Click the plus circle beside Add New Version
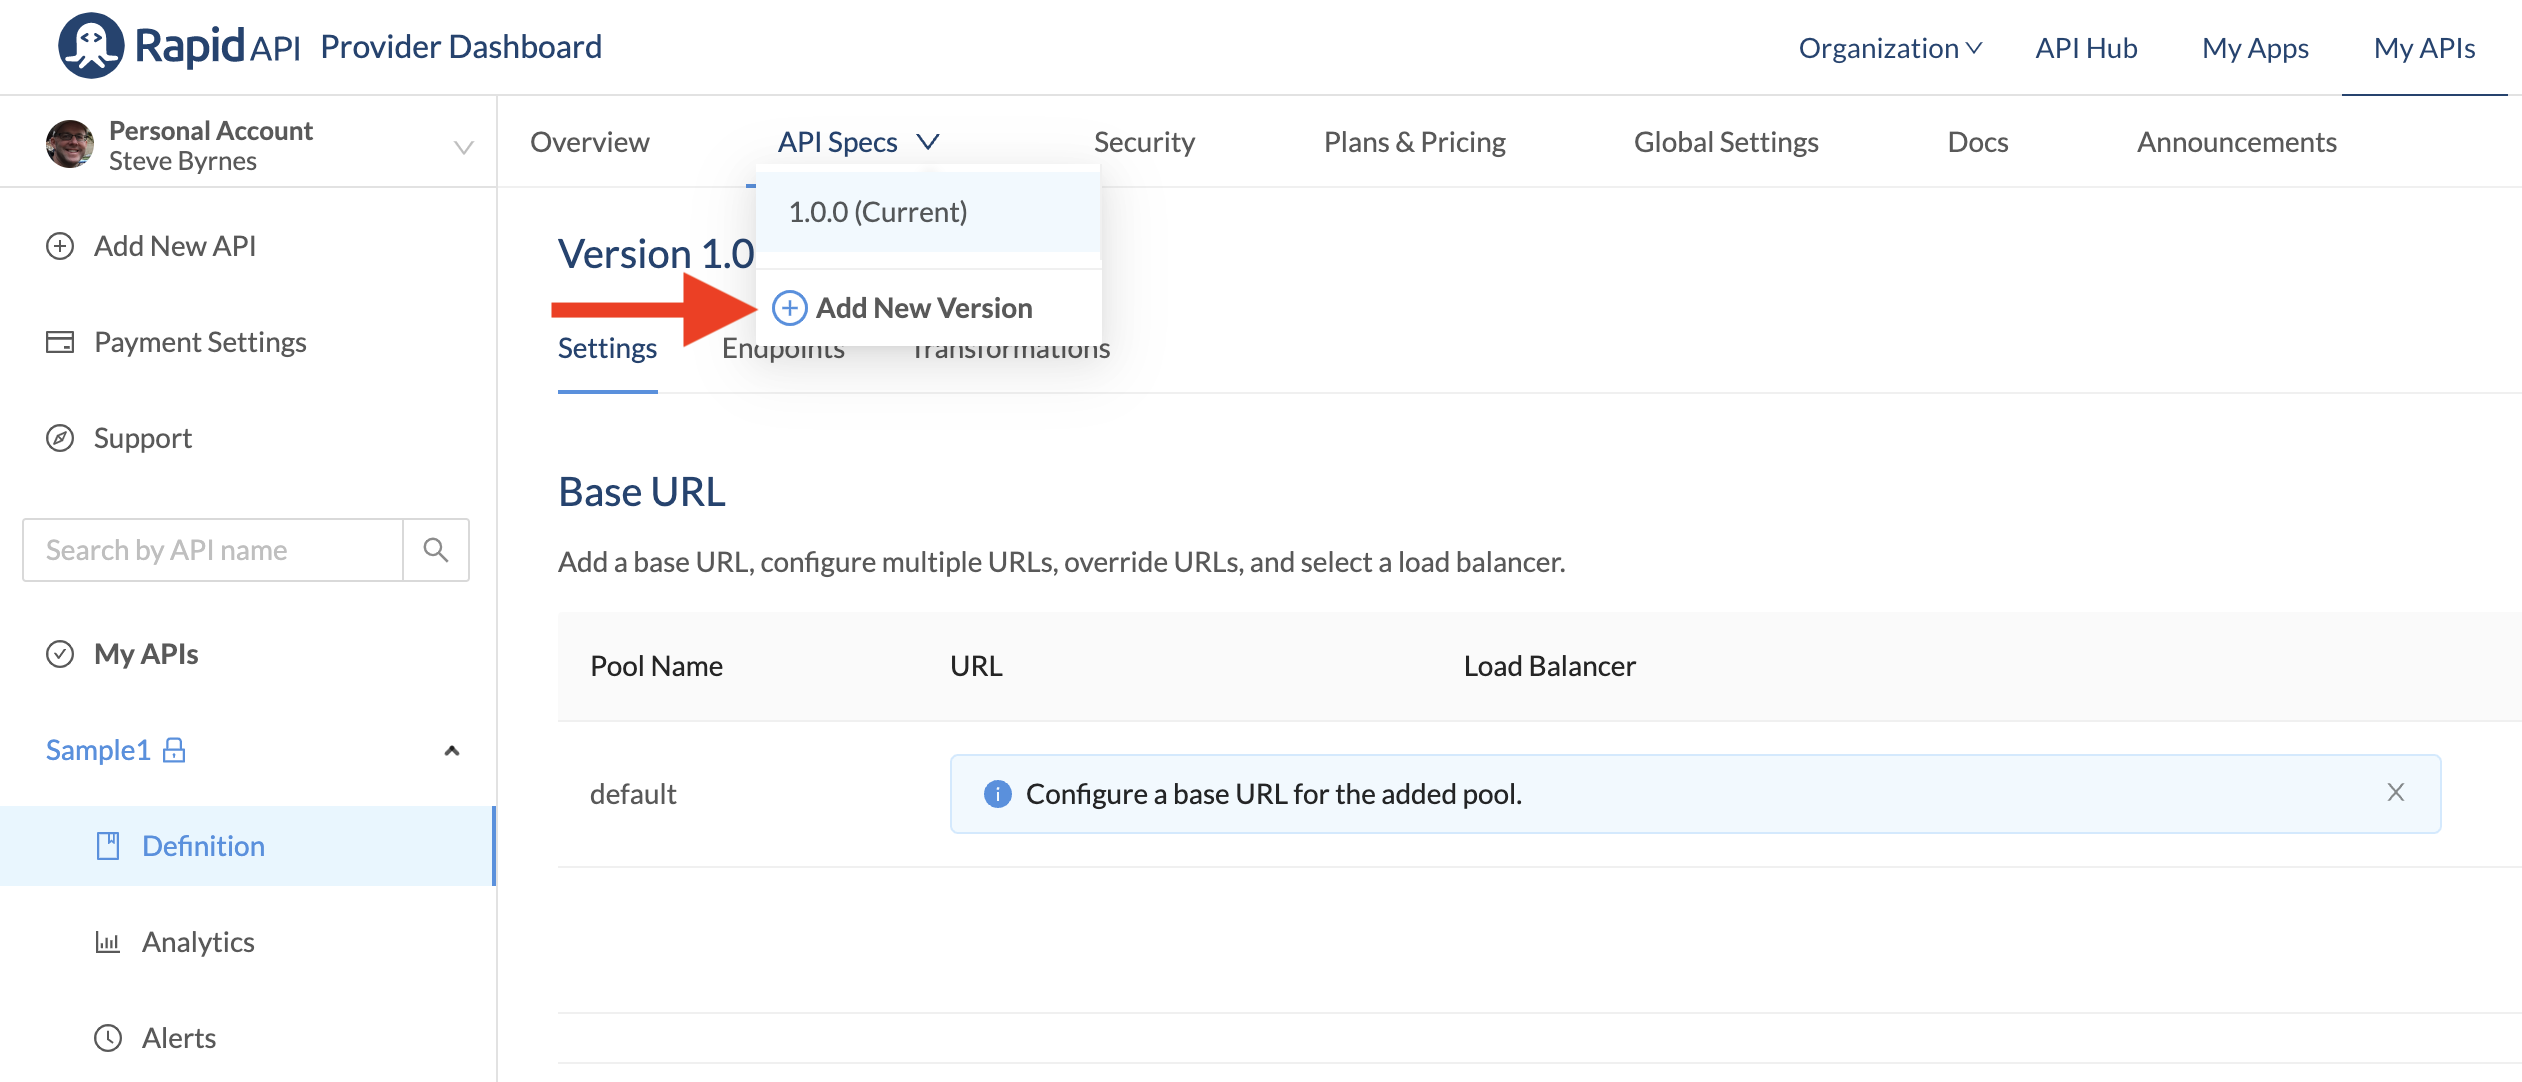2522x1082 pixels. [x=790, y=308]
